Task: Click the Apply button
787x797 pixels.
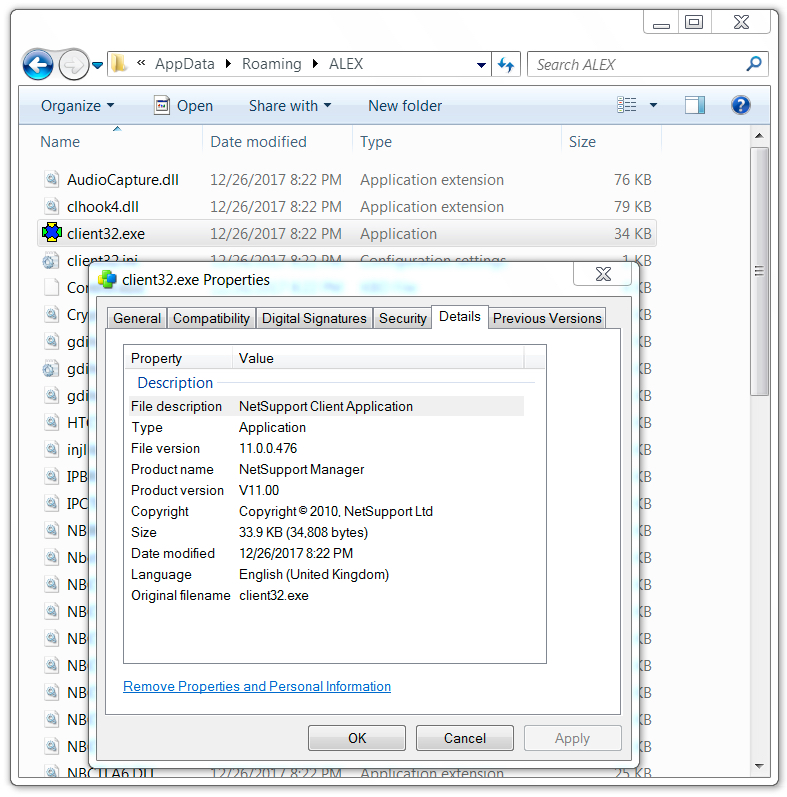Action: (572, 738)
